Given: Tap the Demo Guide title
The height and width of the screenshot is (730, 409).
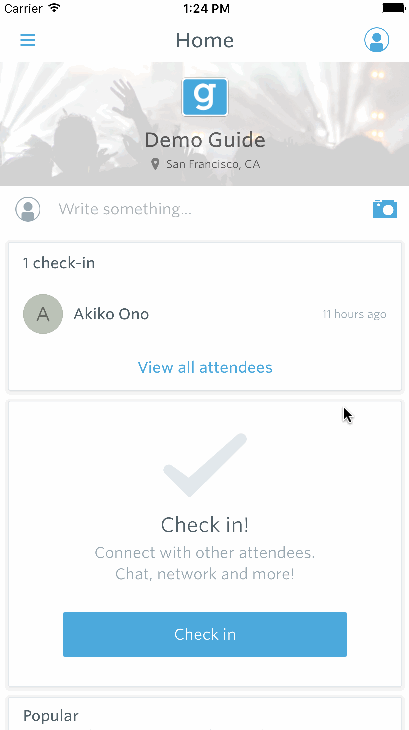Looking at the screenshot, I should tap(205, 140).
